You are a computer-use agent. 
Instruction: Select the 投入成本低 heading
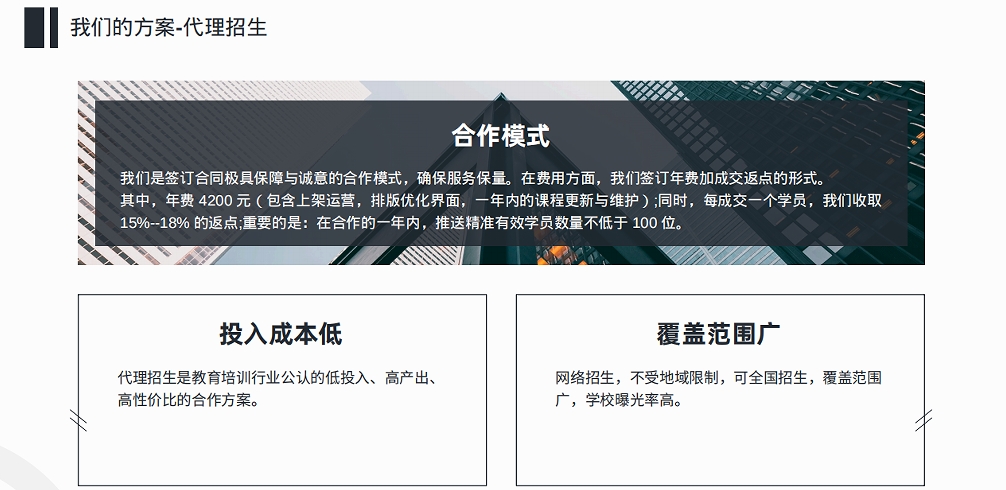tap(281, 333)
